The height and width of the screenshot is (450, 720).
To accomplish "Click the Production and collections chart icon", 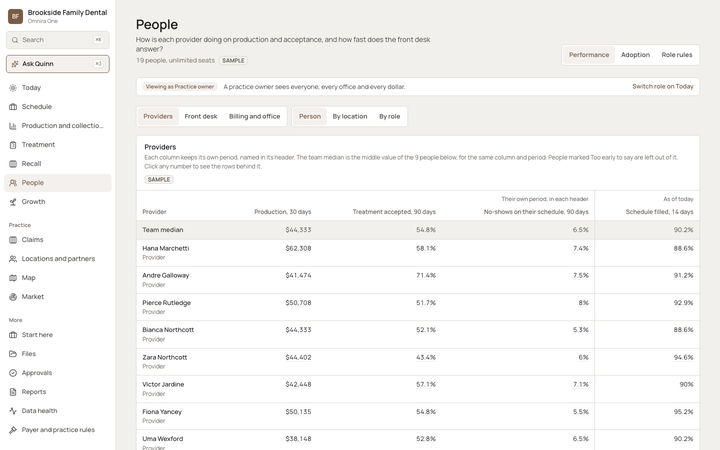I will (x=13, y=126).
